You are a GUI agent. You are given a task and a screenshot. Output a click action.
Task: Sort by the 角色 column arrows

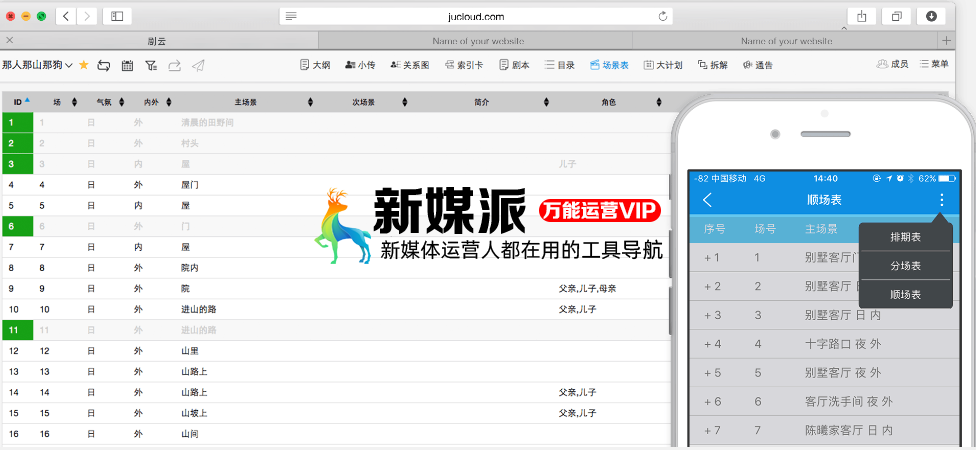(659, 102)
